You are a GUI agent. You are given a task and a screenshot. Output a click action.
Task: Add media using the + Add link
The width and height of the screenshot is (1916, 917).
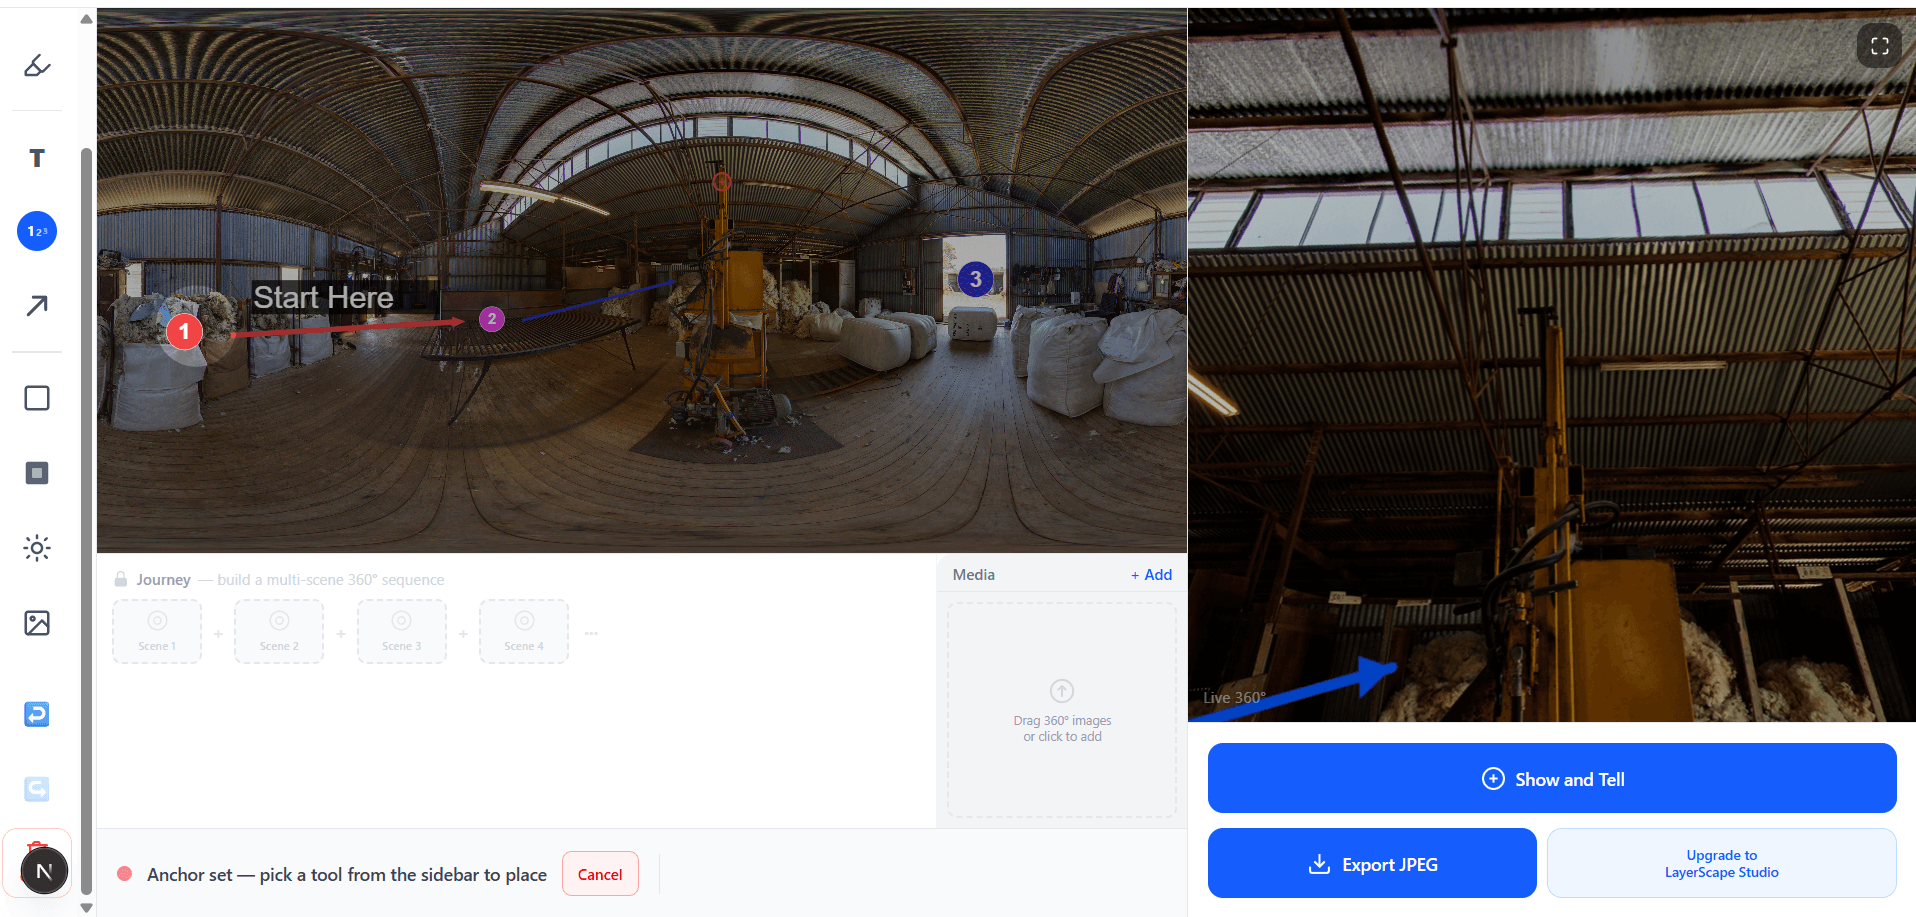coord(1151,574)
